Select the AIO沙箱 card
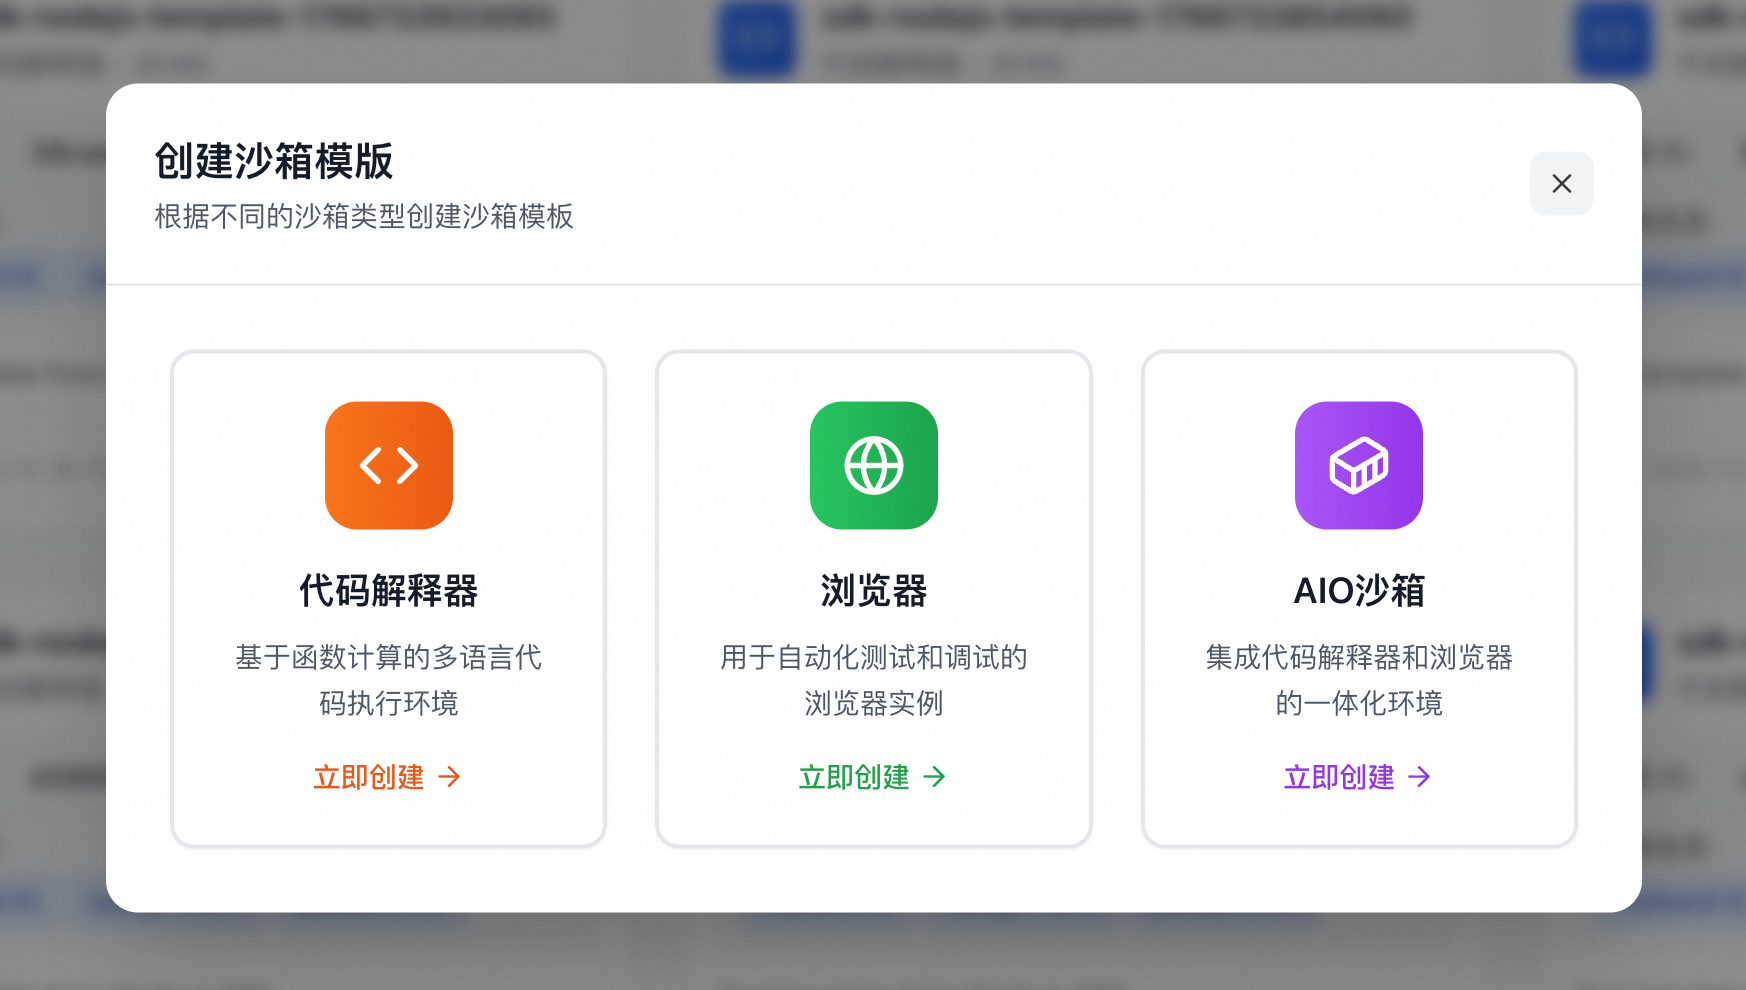Image resolution: width=1746 pixels, height=990 pixels. pos(1358,597)
